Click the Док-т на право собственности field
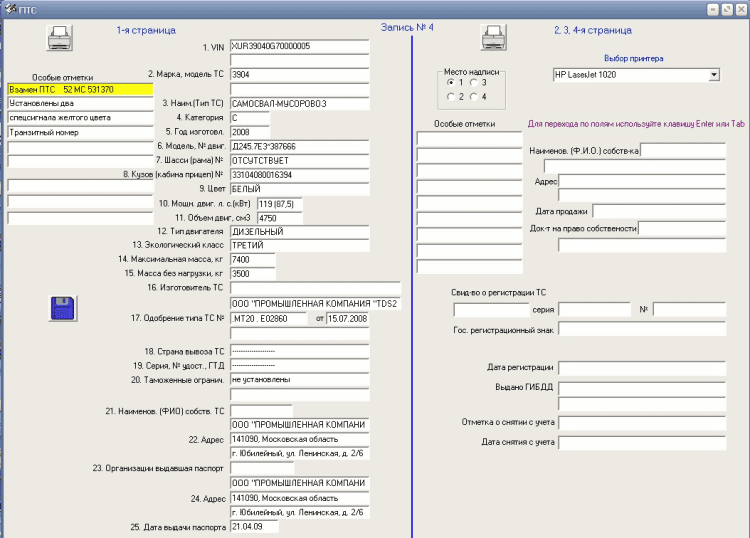 click(x=682, y=229)
